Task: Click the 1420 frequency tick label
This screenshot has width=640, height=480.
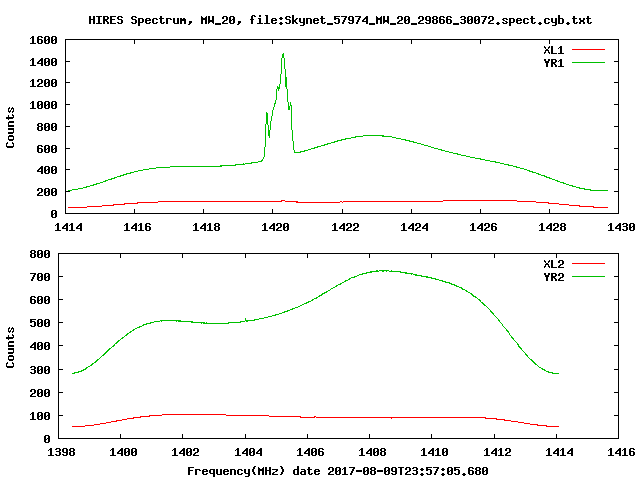Action: point(275,227)
